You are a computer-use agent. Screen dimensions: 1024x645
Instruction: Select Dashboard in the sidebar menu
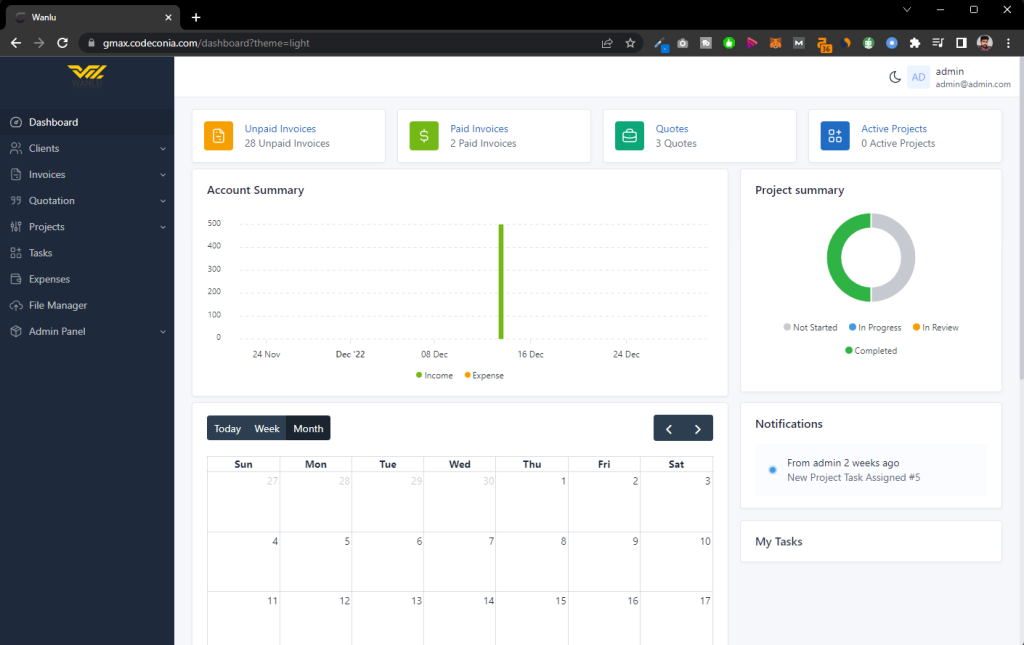pyautogui.click(x=53, y=122)
